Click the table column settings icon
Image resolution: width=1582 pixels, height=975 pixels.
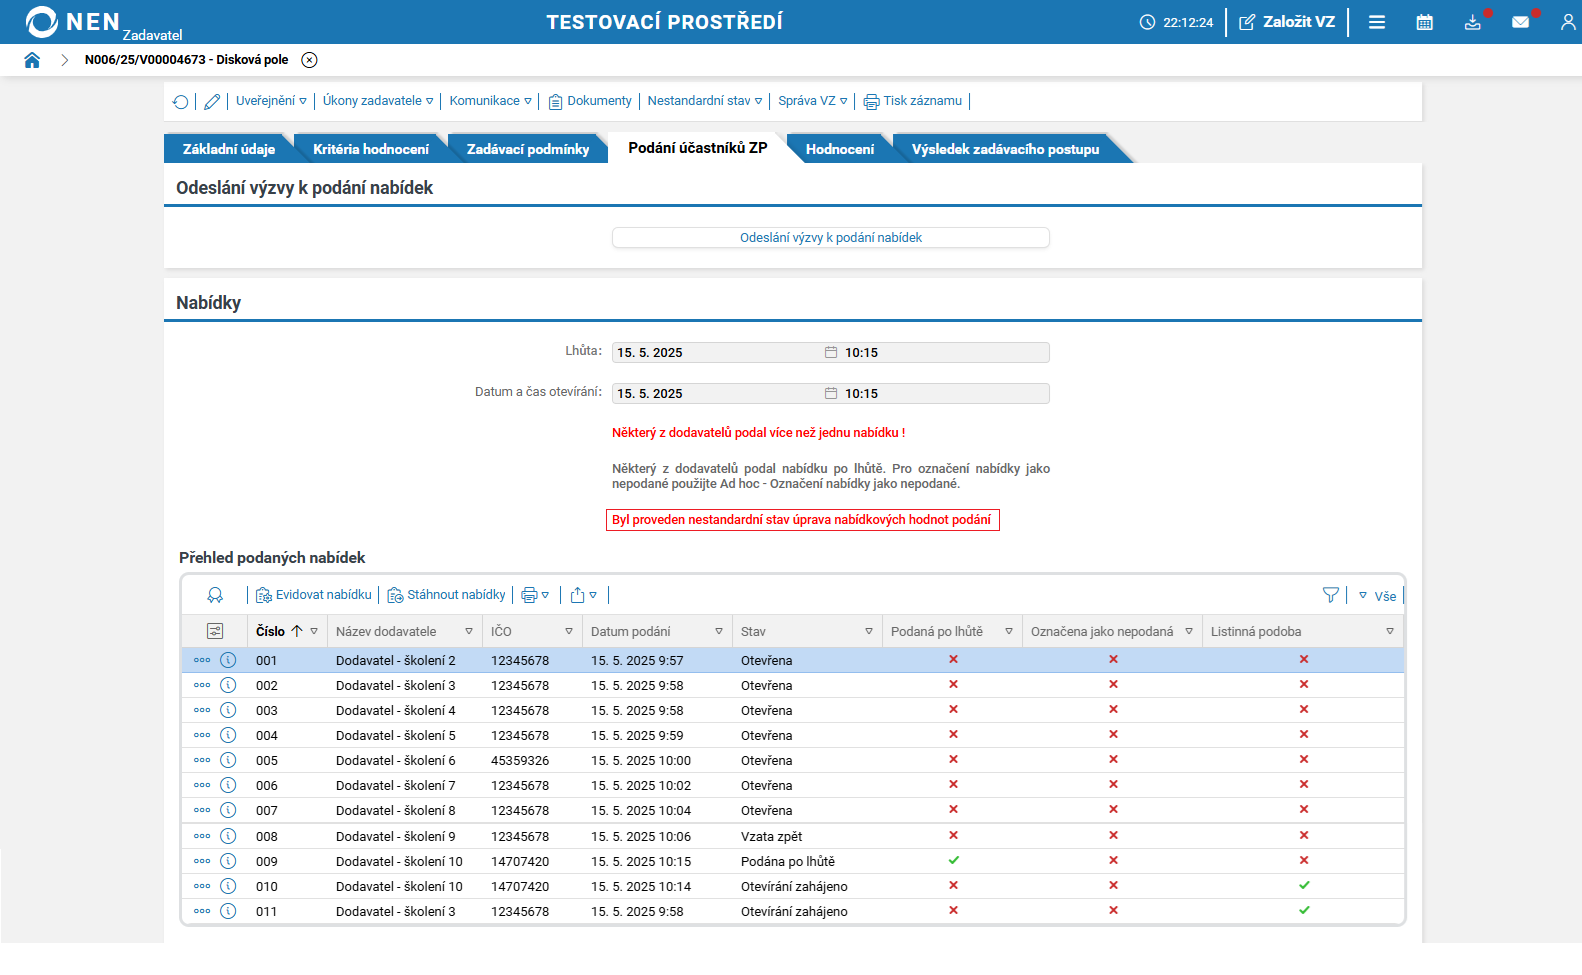click(x=215, y=631)
